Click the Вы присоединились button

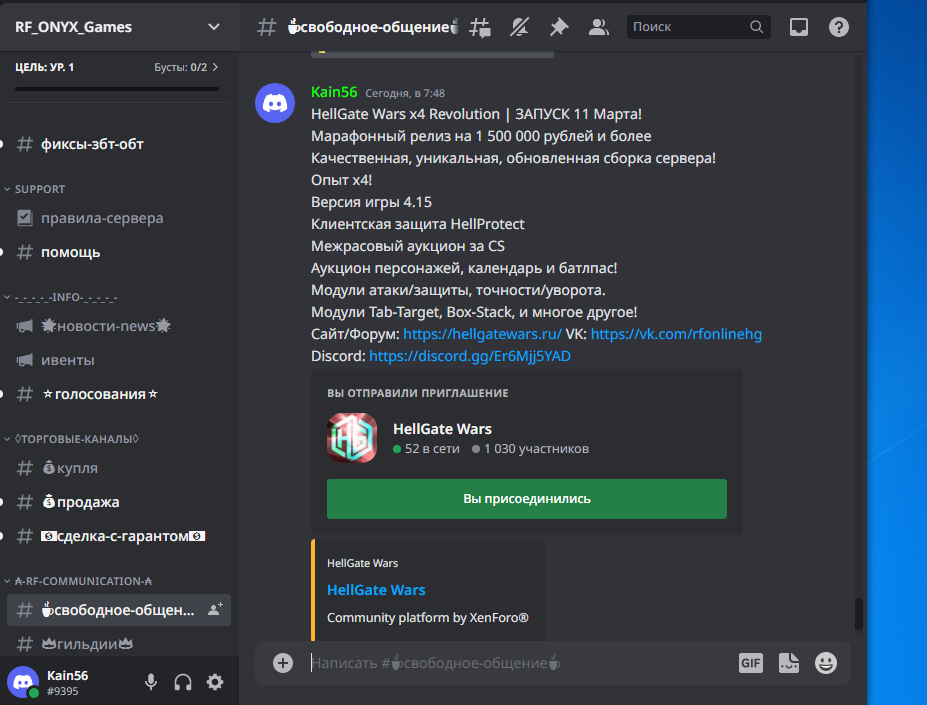pyautogui.click(x=527, y=499)
